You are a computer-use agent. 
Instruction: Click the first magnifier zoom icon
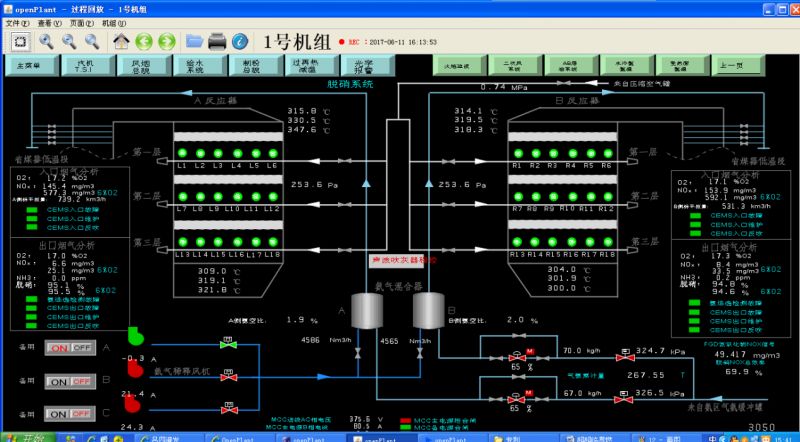[46, 41]
